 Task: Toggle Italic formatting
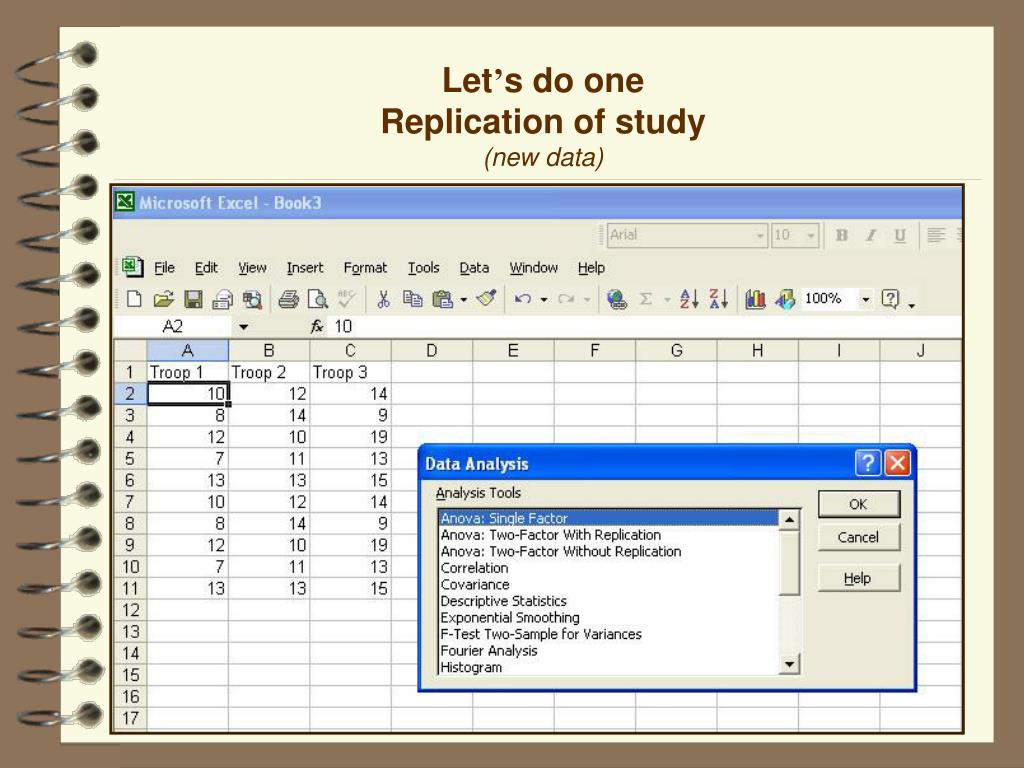click(871, 235)
